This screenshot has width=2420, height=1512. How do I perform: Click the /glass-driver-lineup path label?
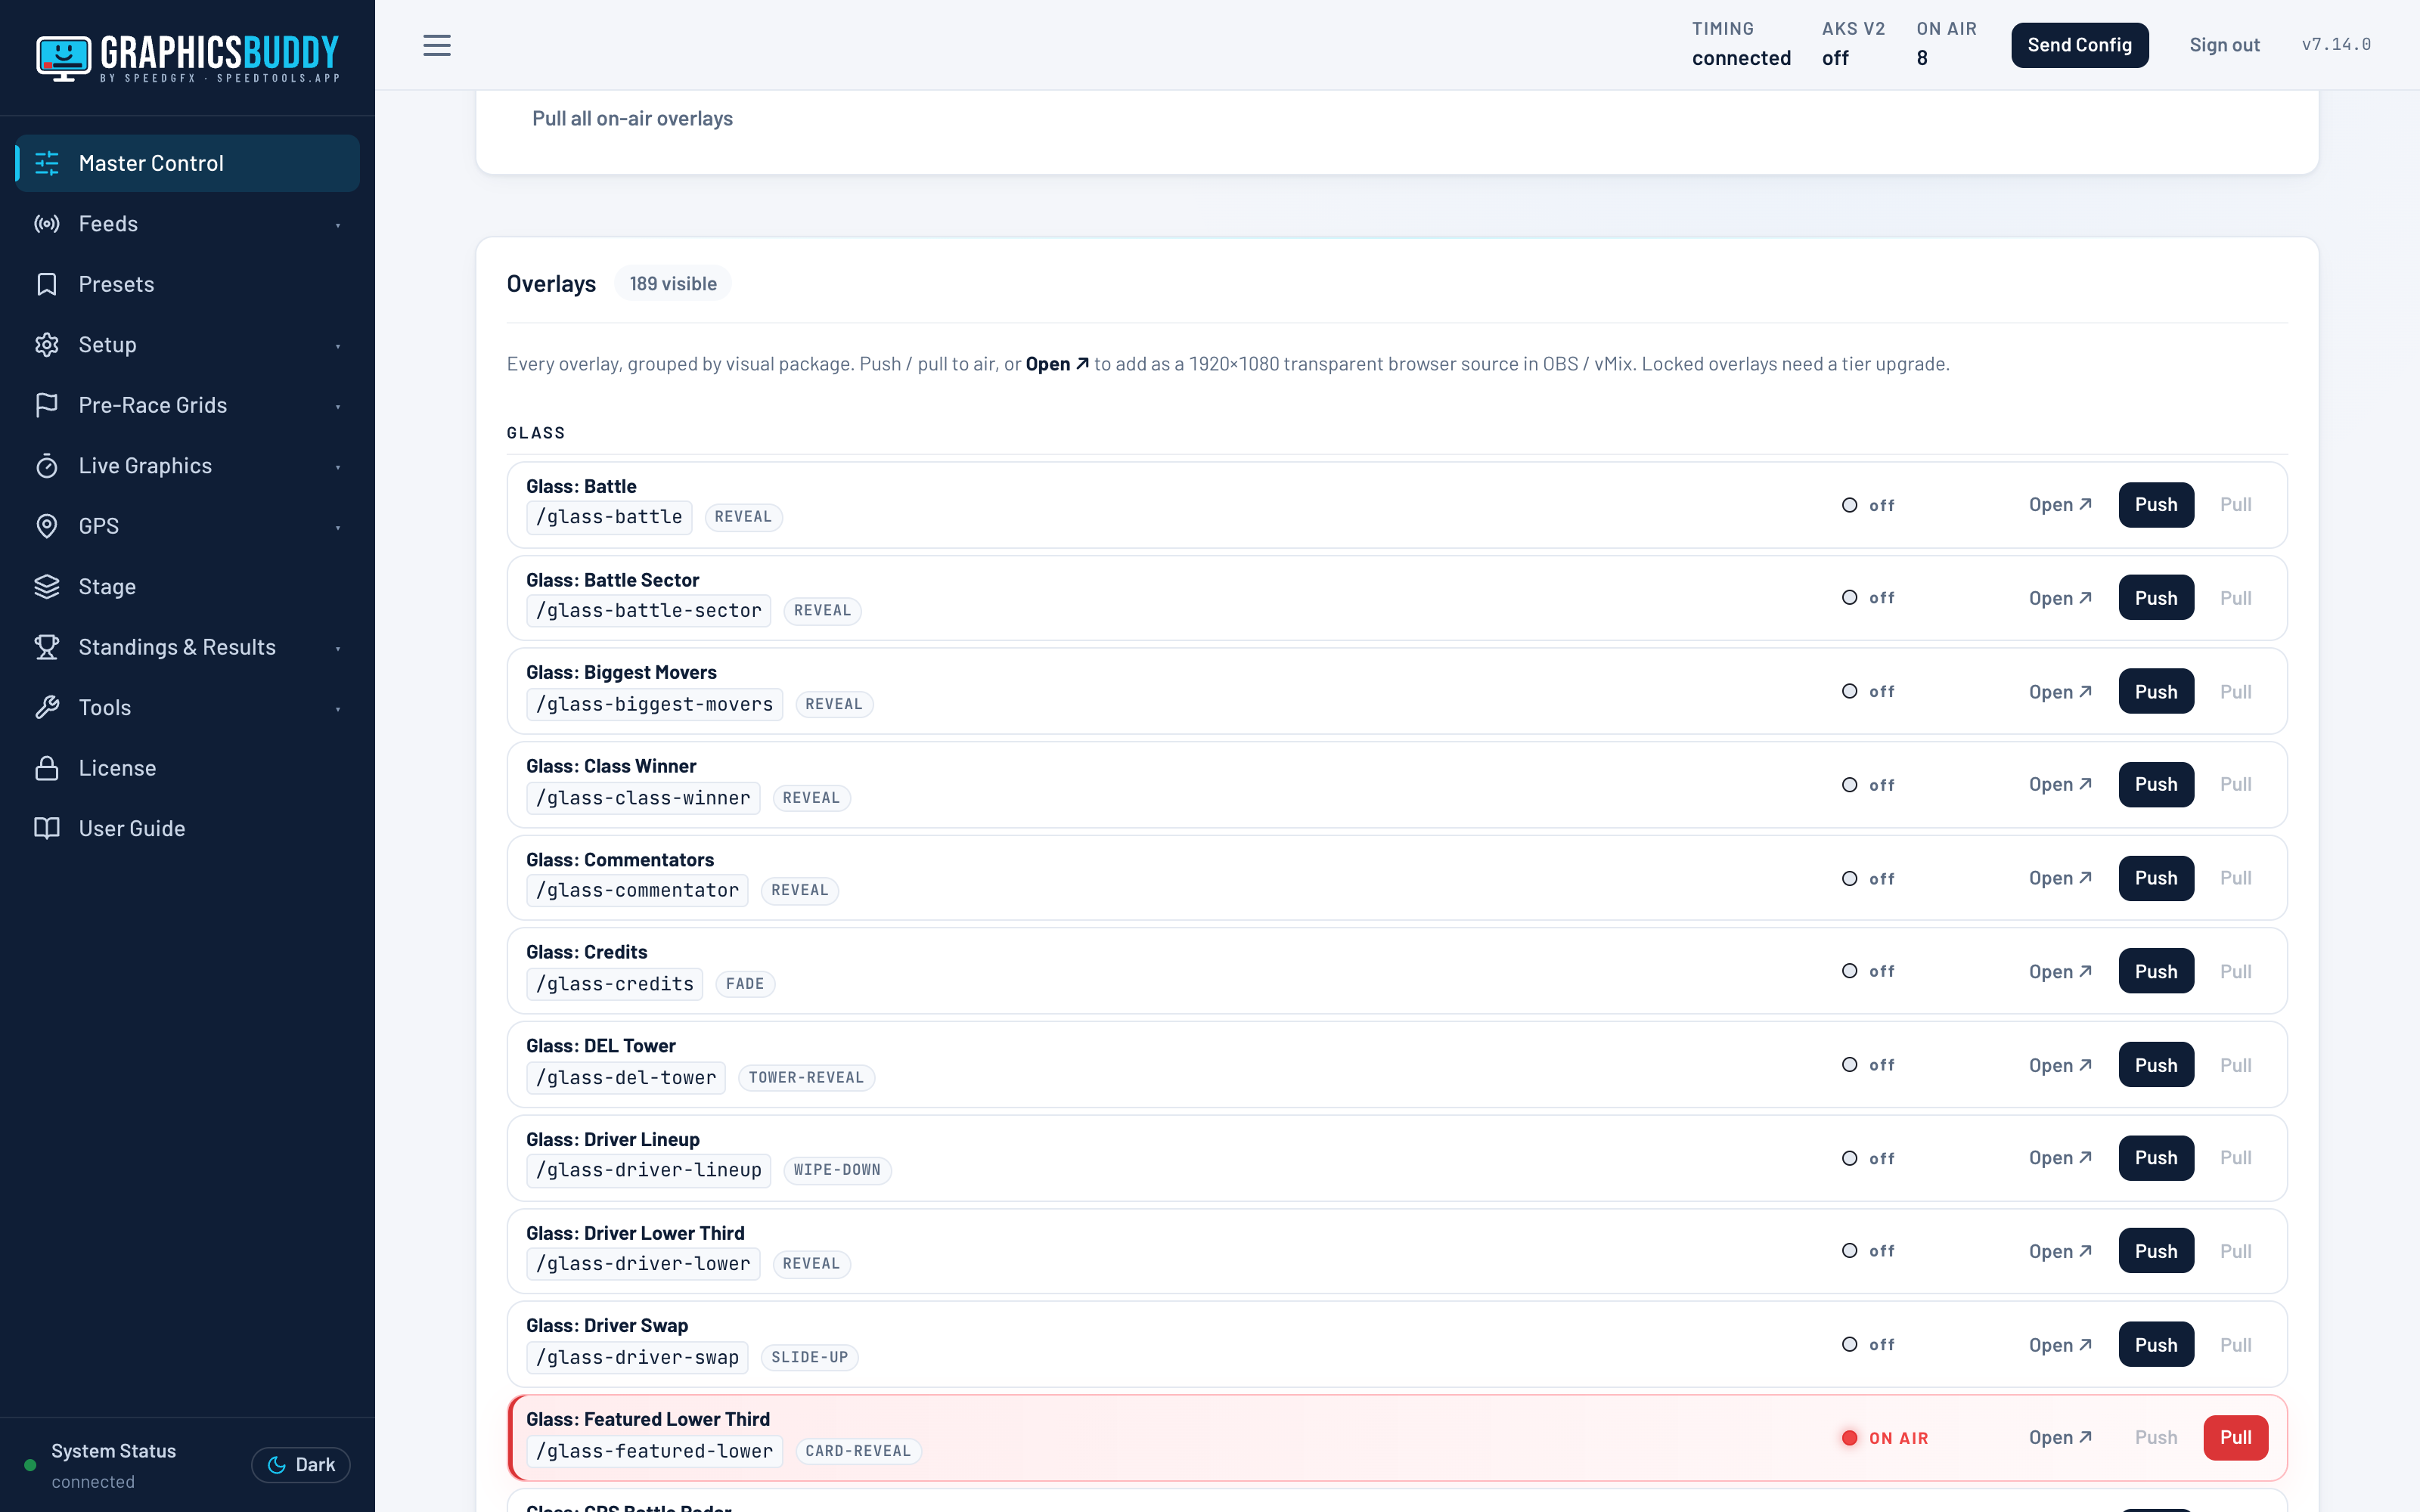click(x=648, y=1170)
